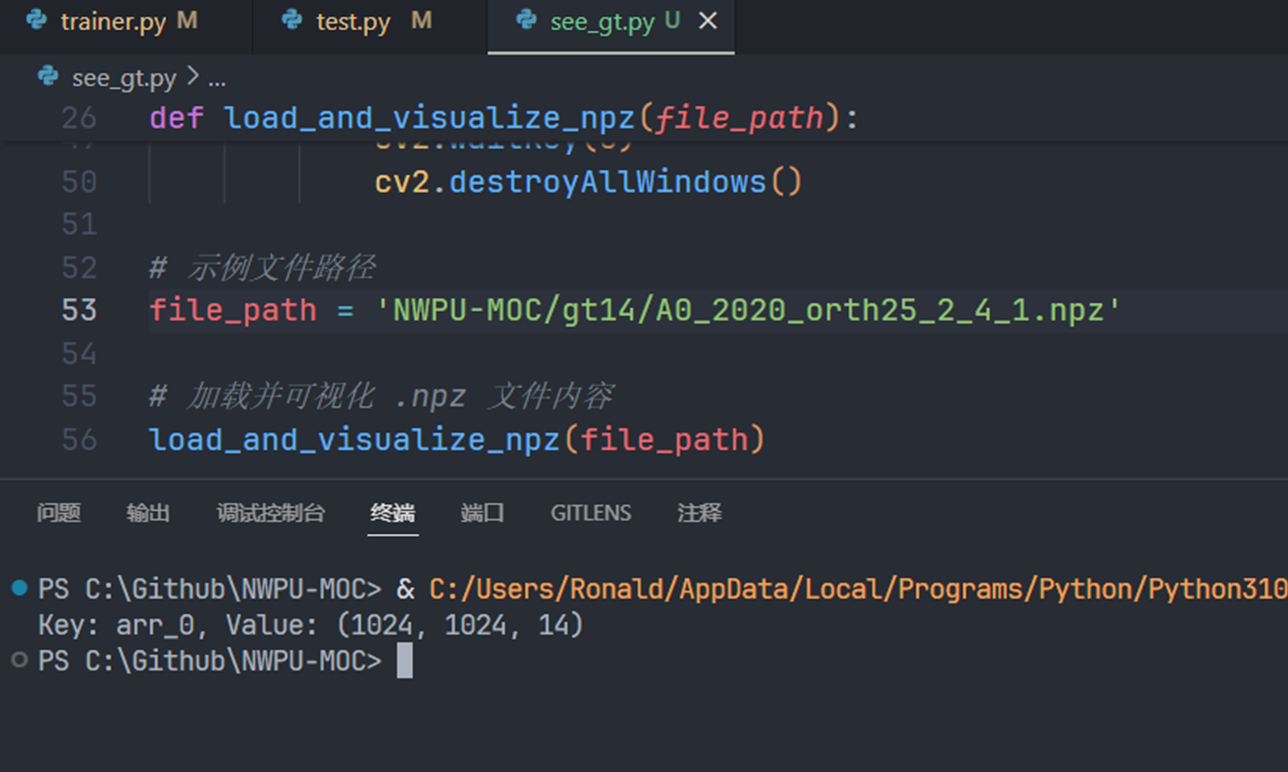Click line number 56 in gutter
Viewport: 1288px width, 772px height.
tap(79, 439)
